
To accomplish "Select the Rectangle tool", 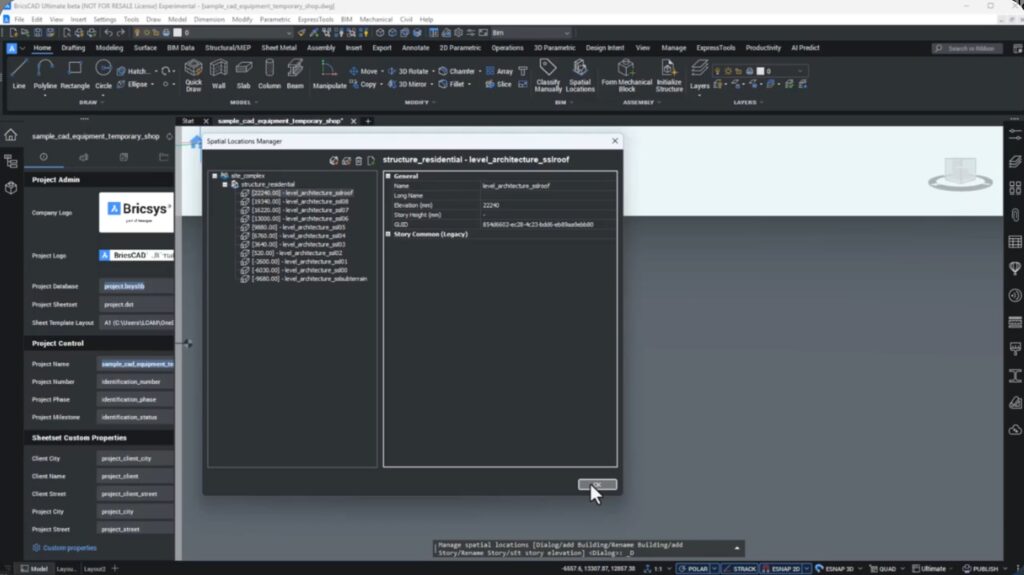I will [x=74, y=74].
